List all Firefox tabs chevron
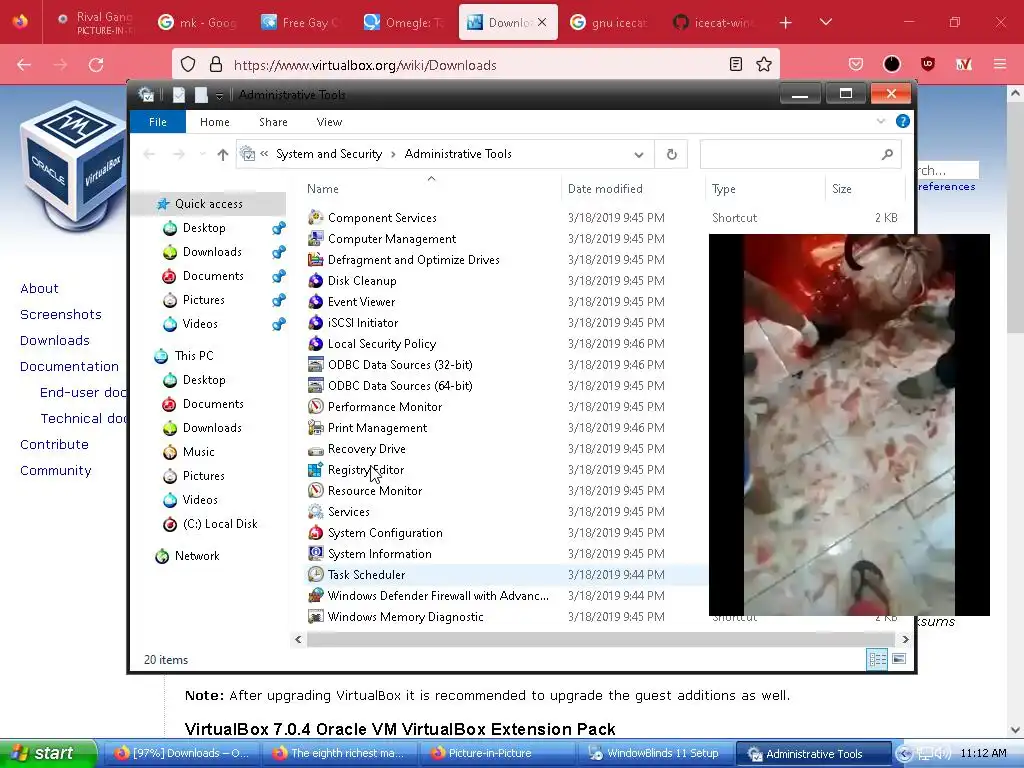 pos(825,23)
